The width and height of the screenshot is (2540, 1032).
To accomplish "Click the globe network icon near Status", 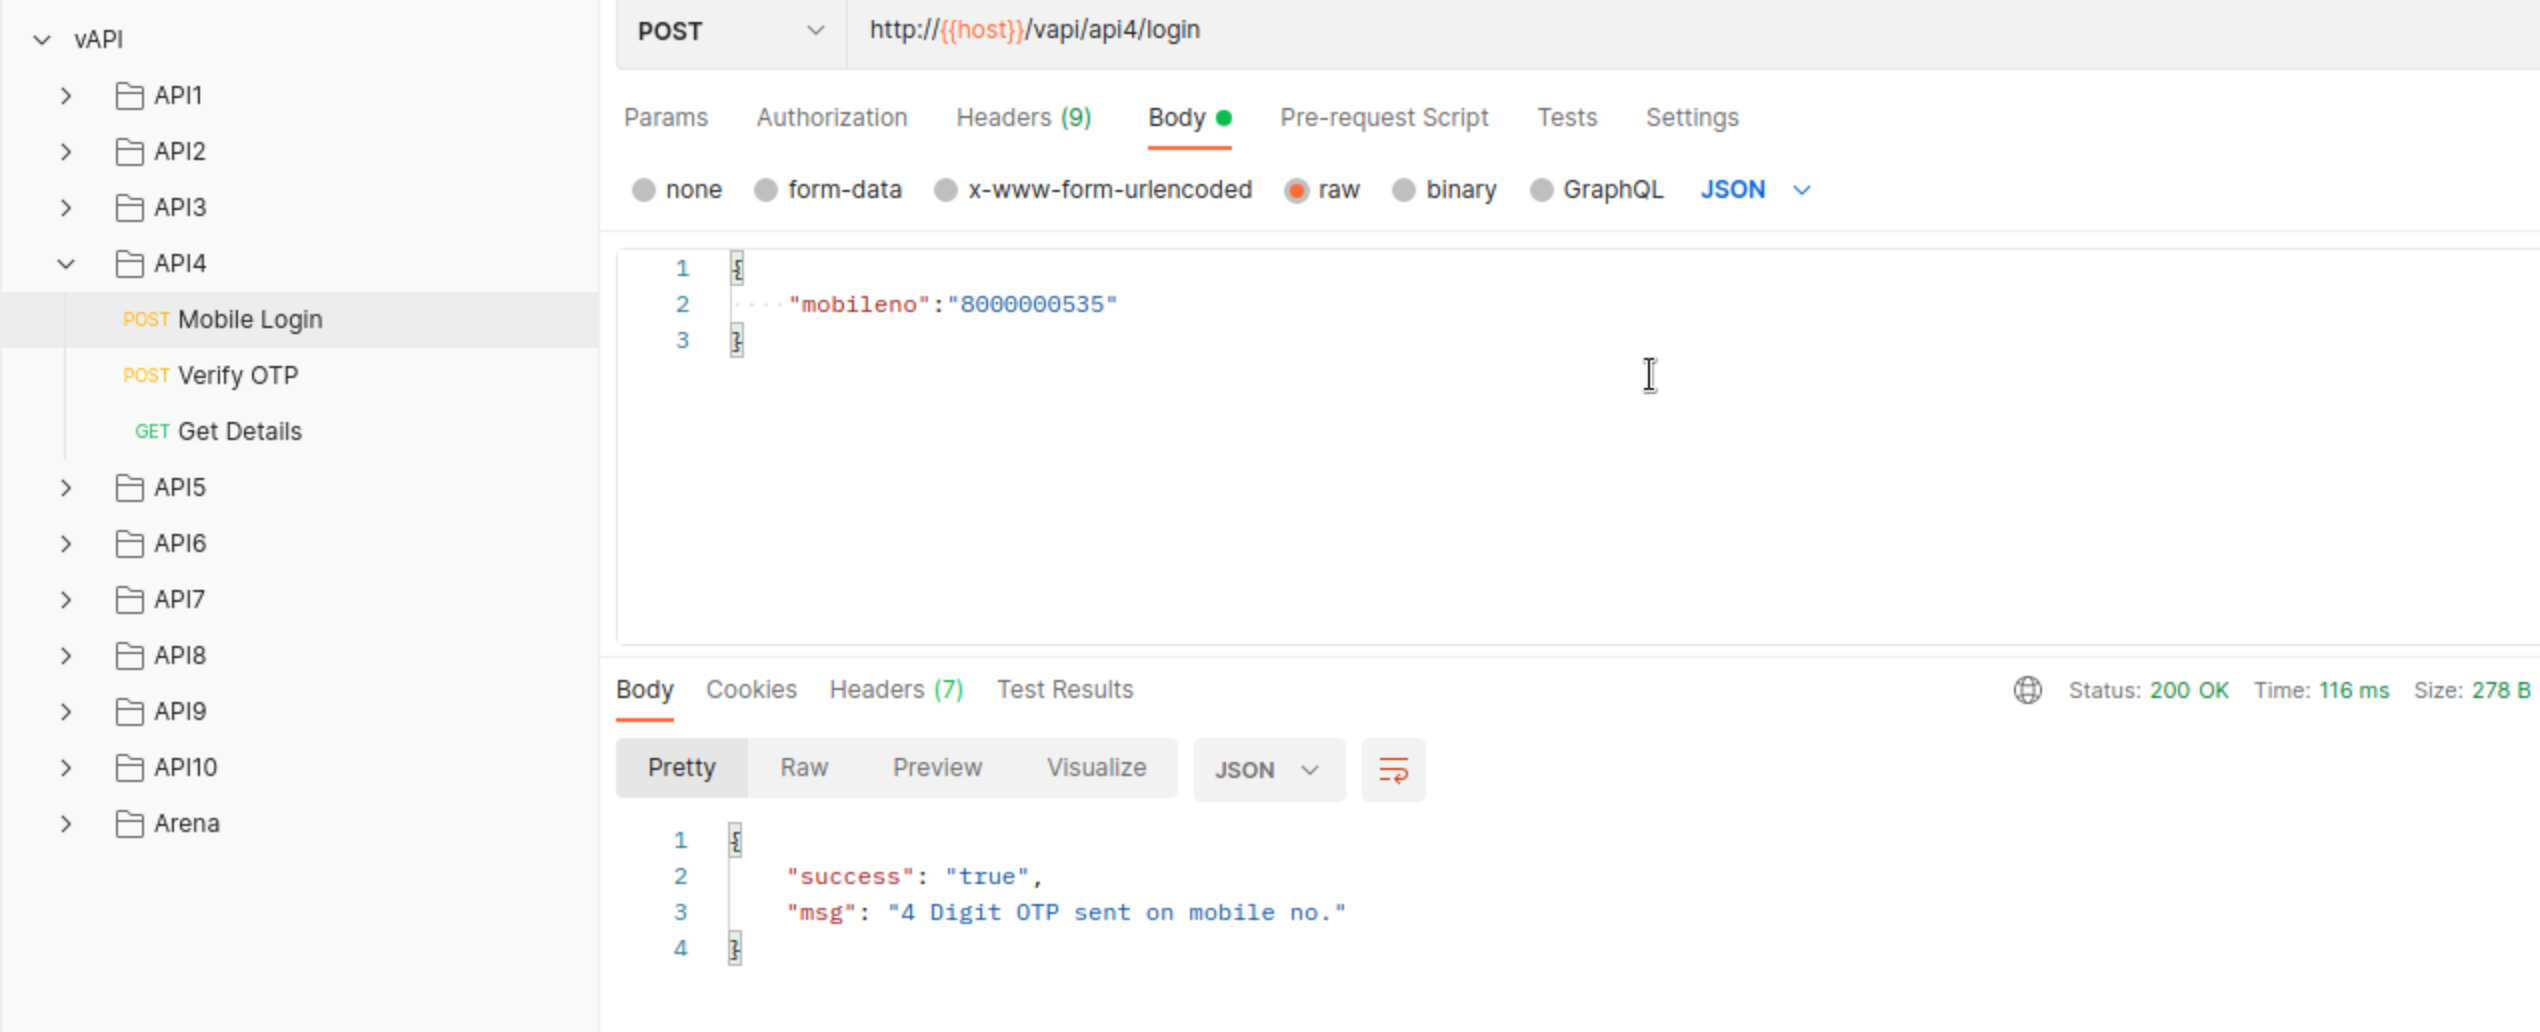I will click(x=2027, y=690).
